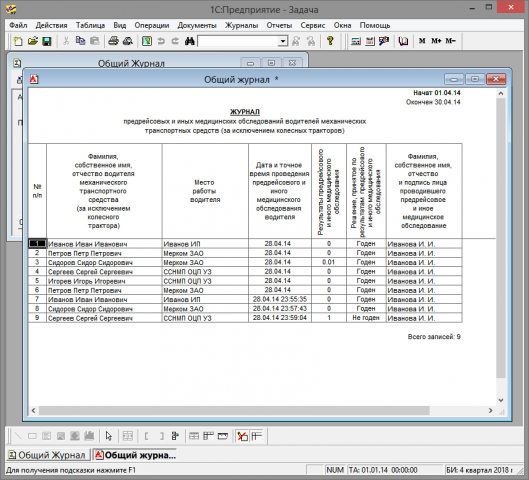Click inside the toolbar search field
Viewport: 529px width, 480px height.
(238, 41)
